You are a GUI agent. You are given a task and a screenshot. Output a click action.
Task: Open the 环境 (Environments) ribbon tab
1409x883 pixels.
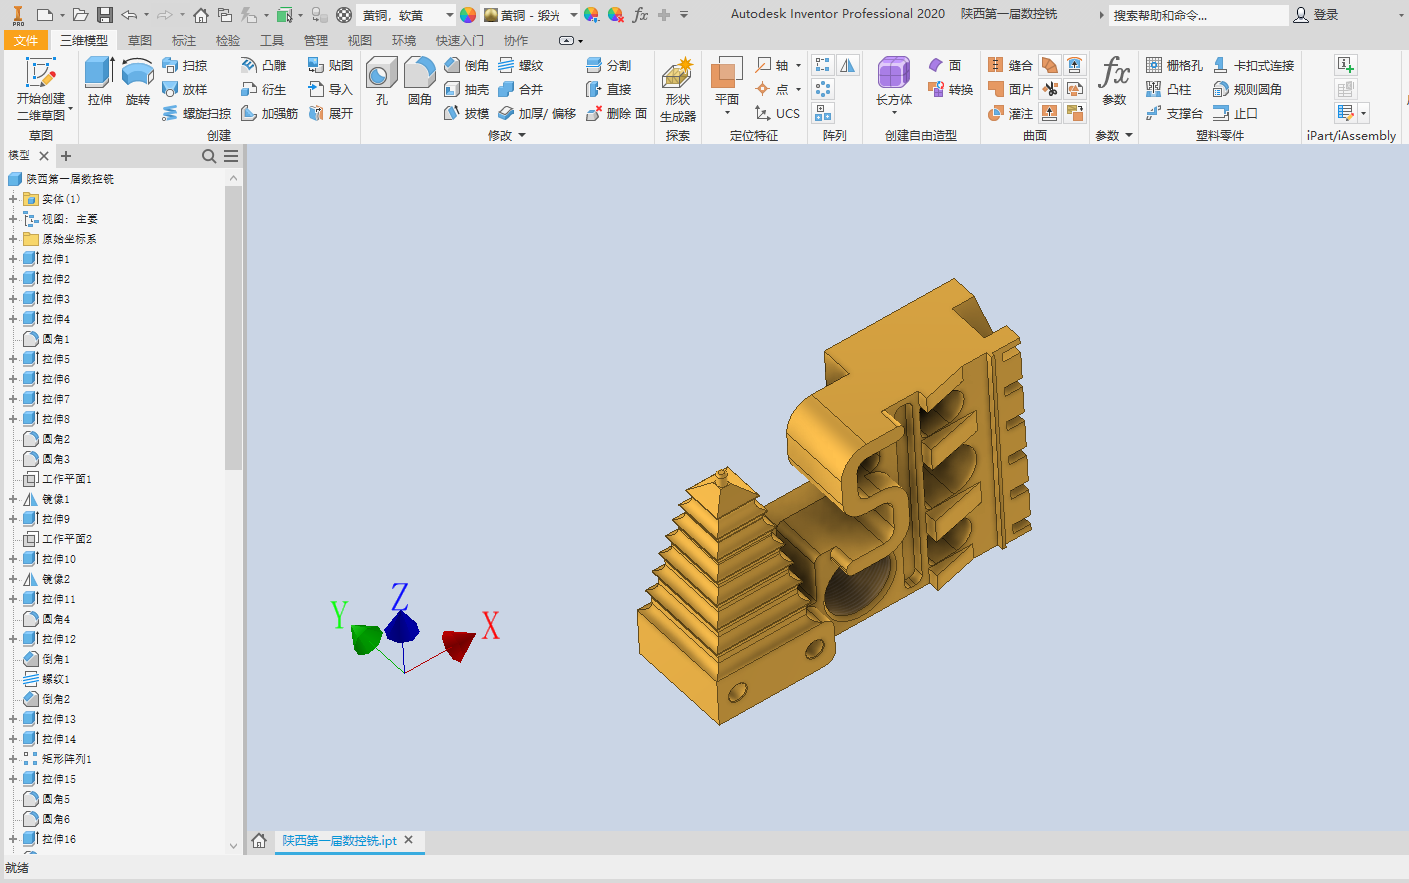[x=404, y=40]
